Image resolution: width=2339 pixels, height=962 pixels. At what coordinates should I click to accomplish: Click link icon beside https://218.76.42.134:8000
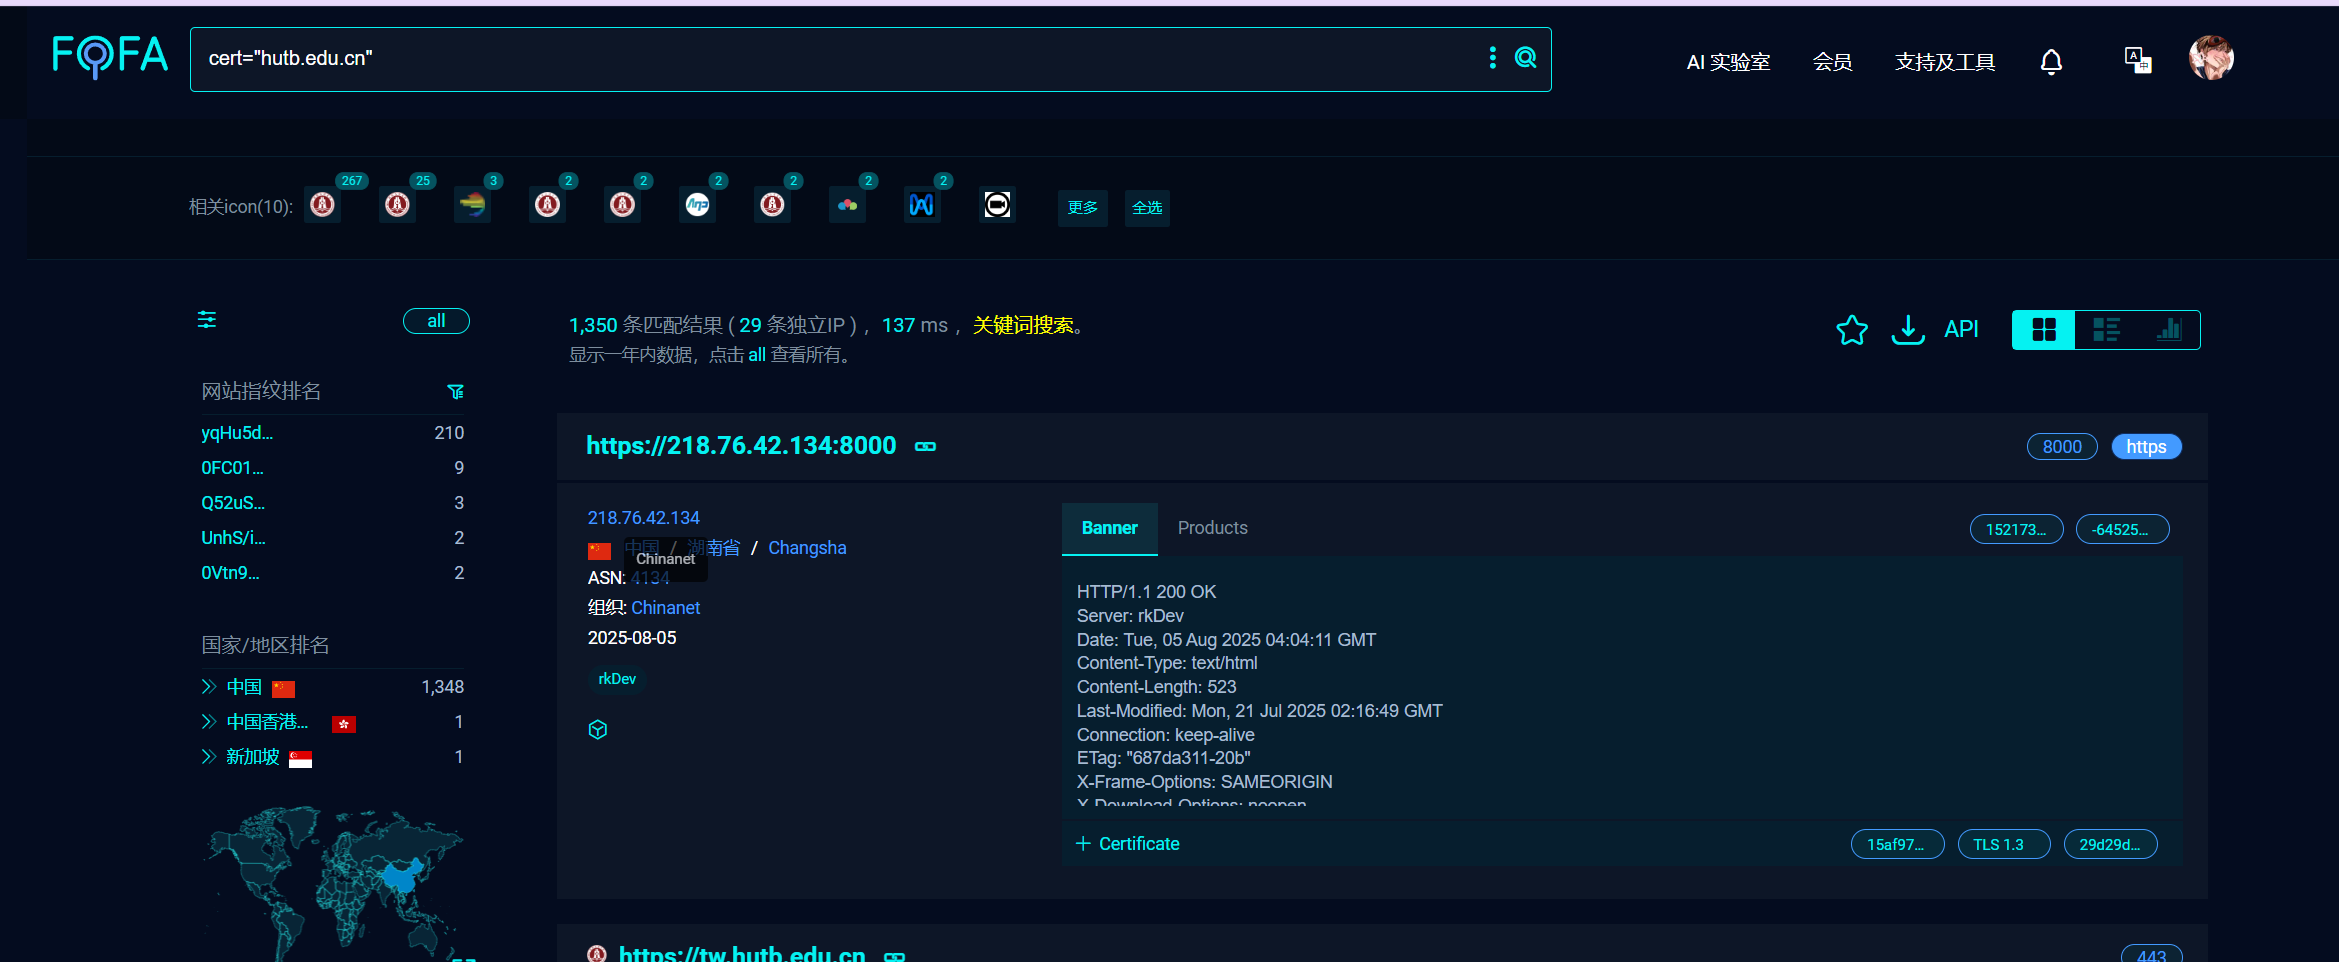(925, 447)
